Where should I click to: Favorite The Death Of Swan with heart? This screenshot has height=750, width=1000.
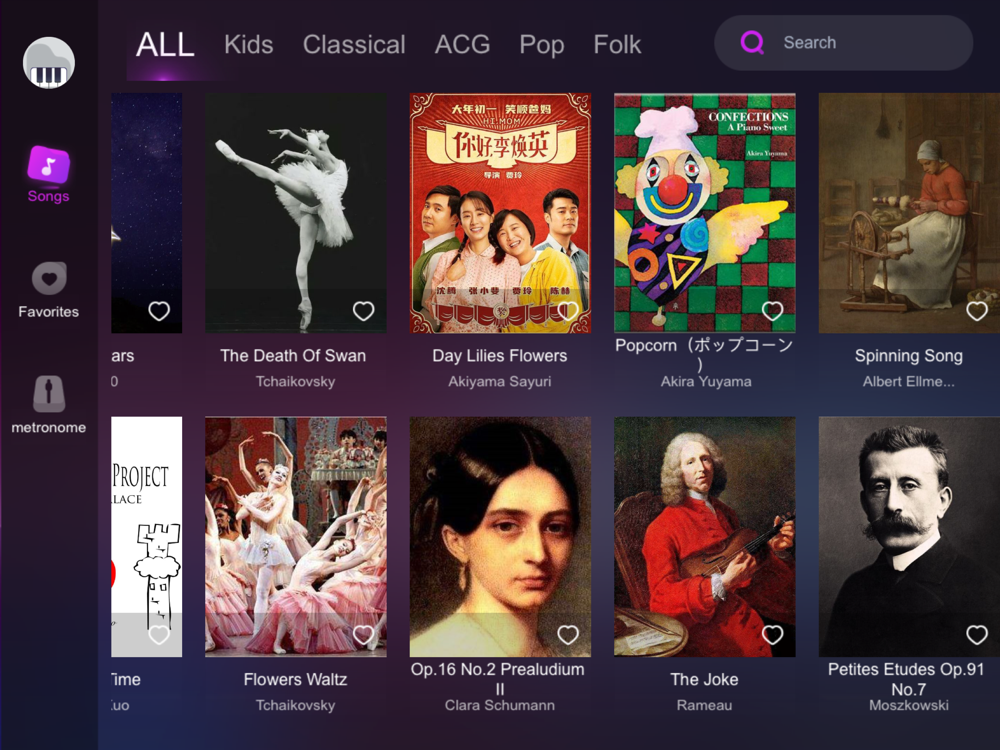pyautogui.click(x=364, y=311)
